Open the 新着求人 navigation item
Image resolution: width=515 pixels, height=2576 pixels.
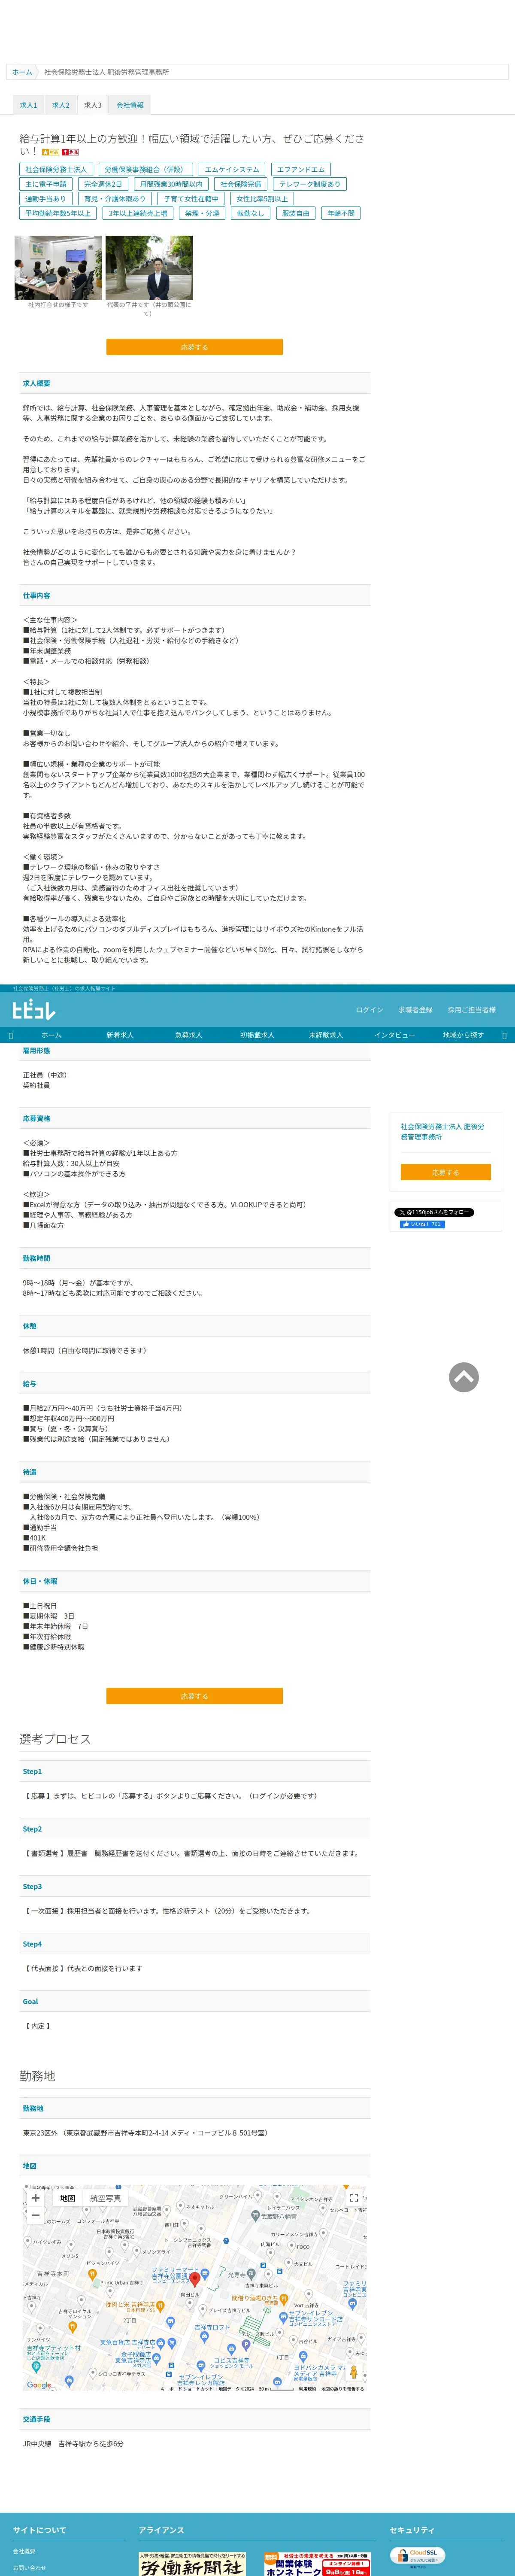pyautogui.click(x=120, y=1035)
